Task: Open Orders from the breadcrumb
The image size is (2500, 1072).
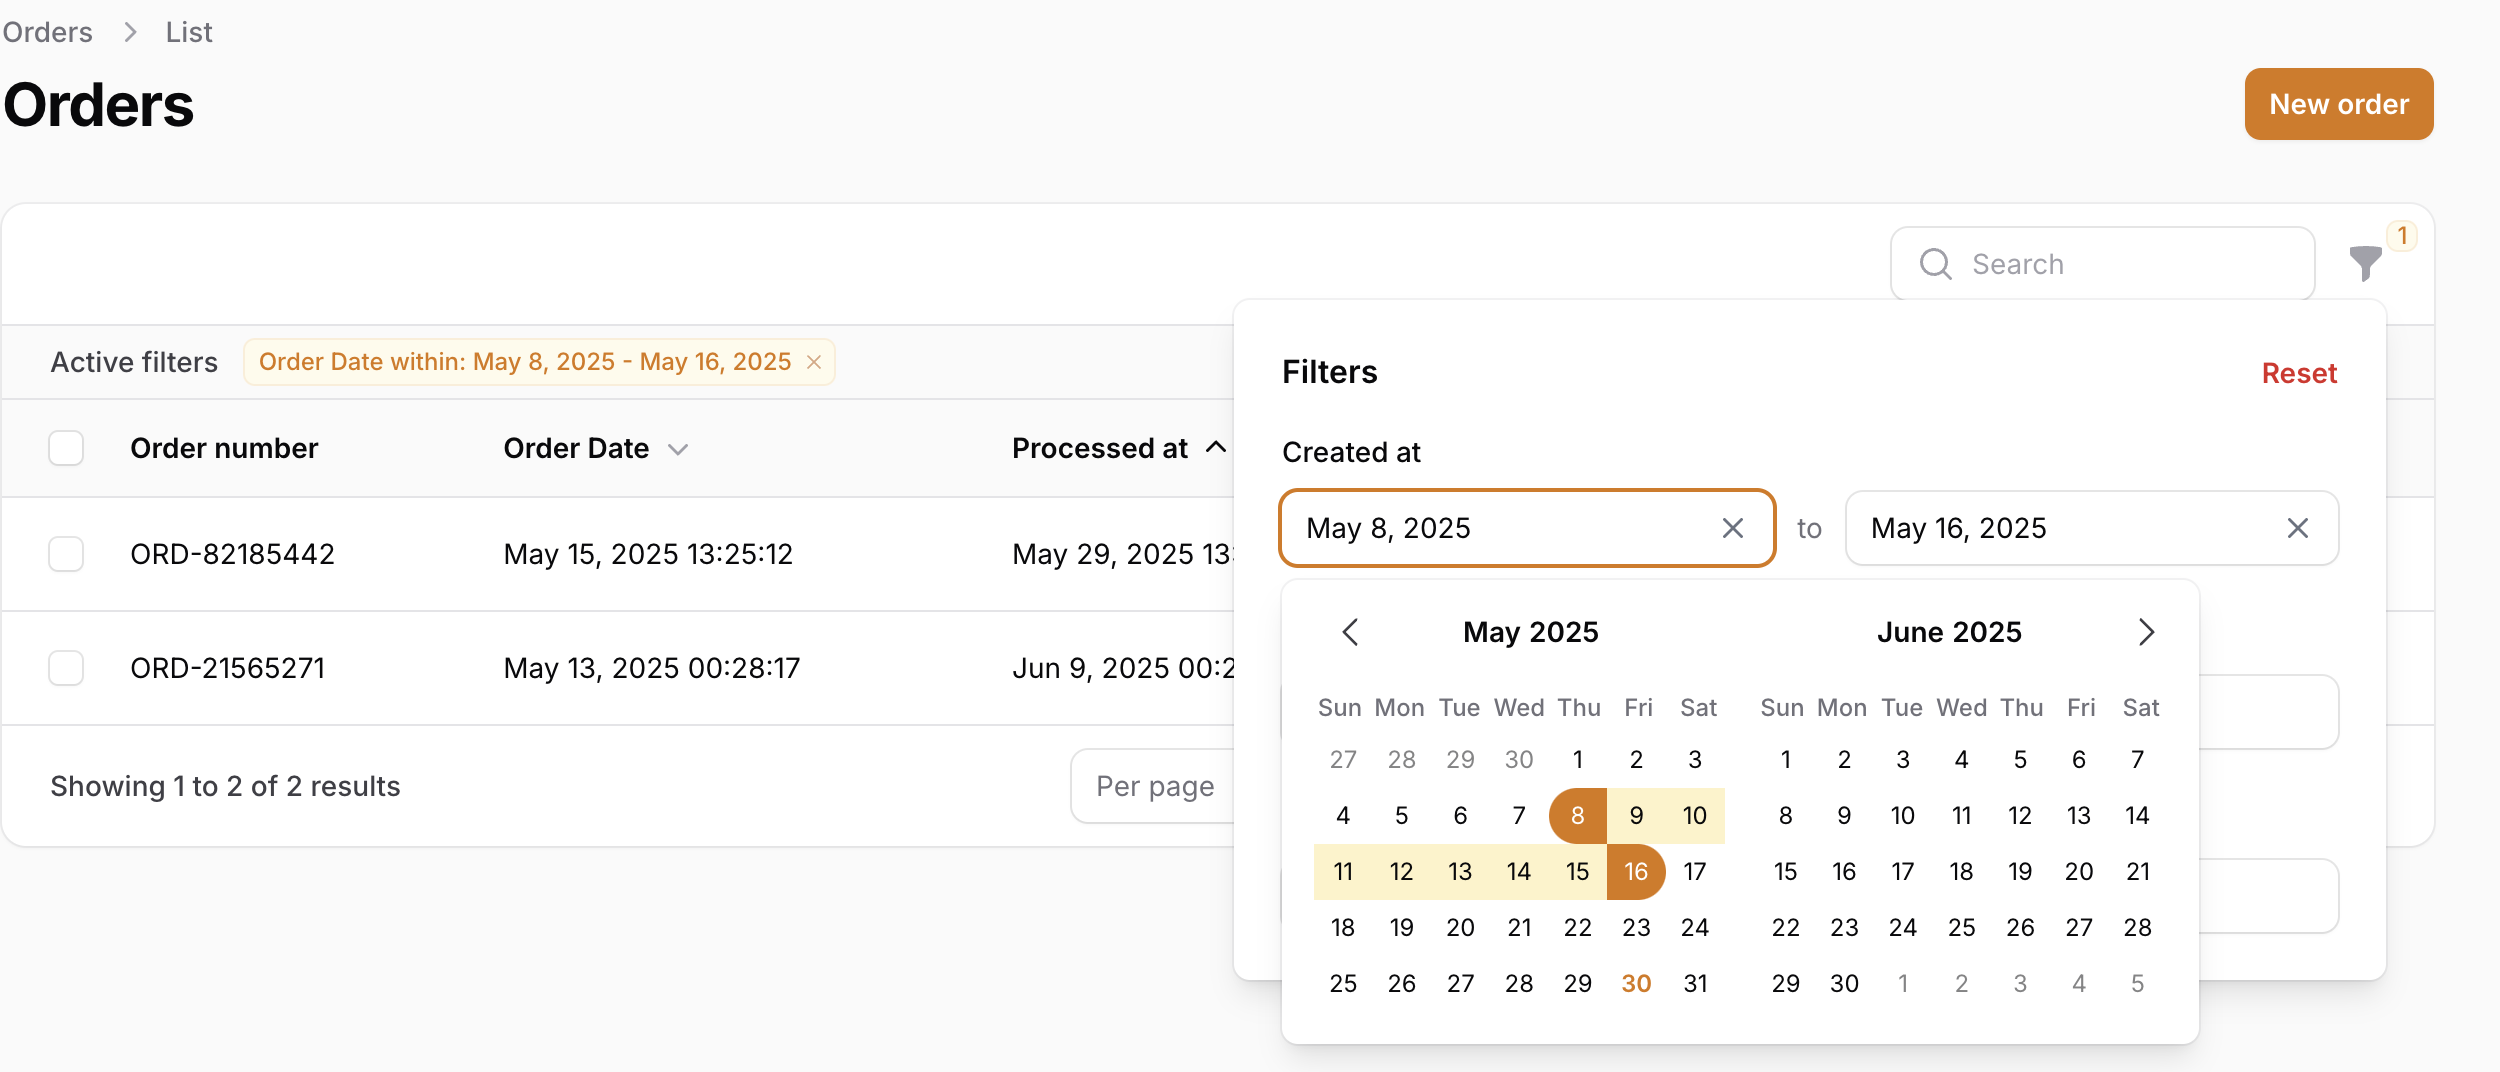Action: tap(46, 31)
